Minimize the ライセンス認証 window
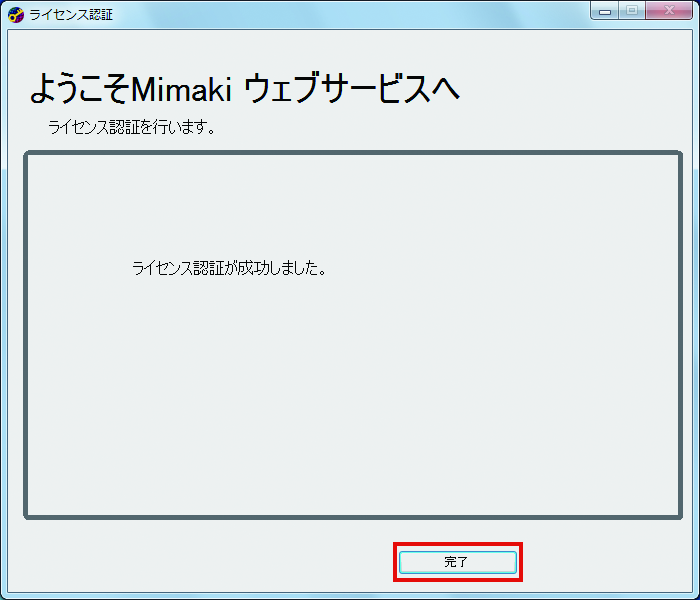The image size is (700, 600). click(605, 11)
